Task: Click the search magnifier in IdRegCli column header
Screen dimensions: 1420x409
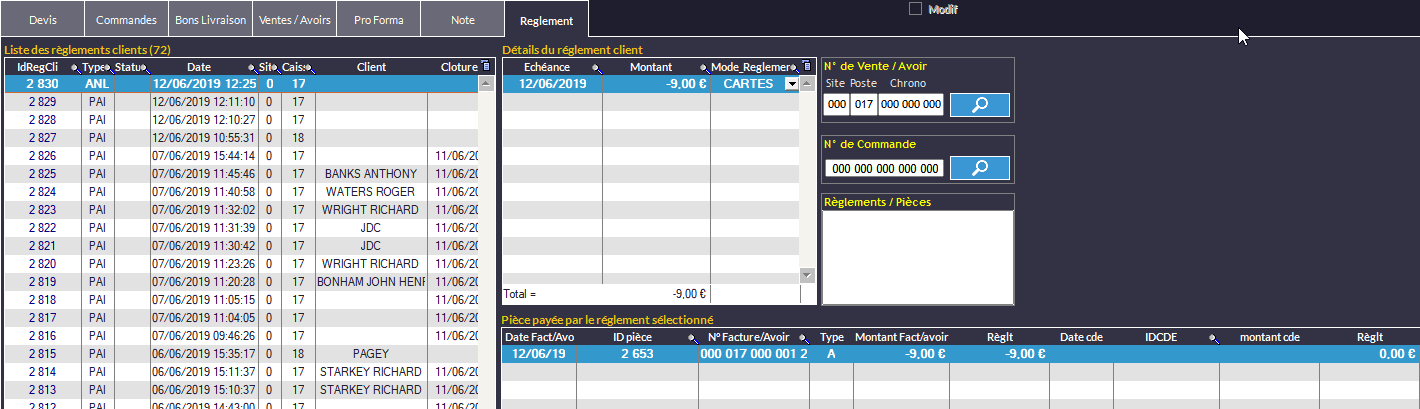Action: (x=76, y=68)
